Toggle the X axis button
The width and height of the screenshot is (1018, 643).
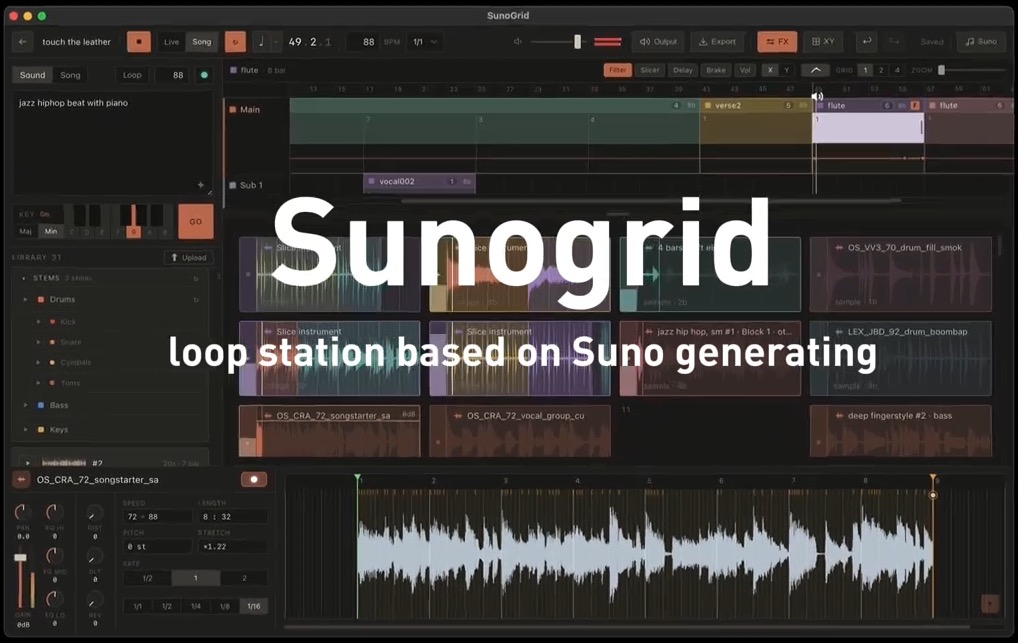coord(769,70)
